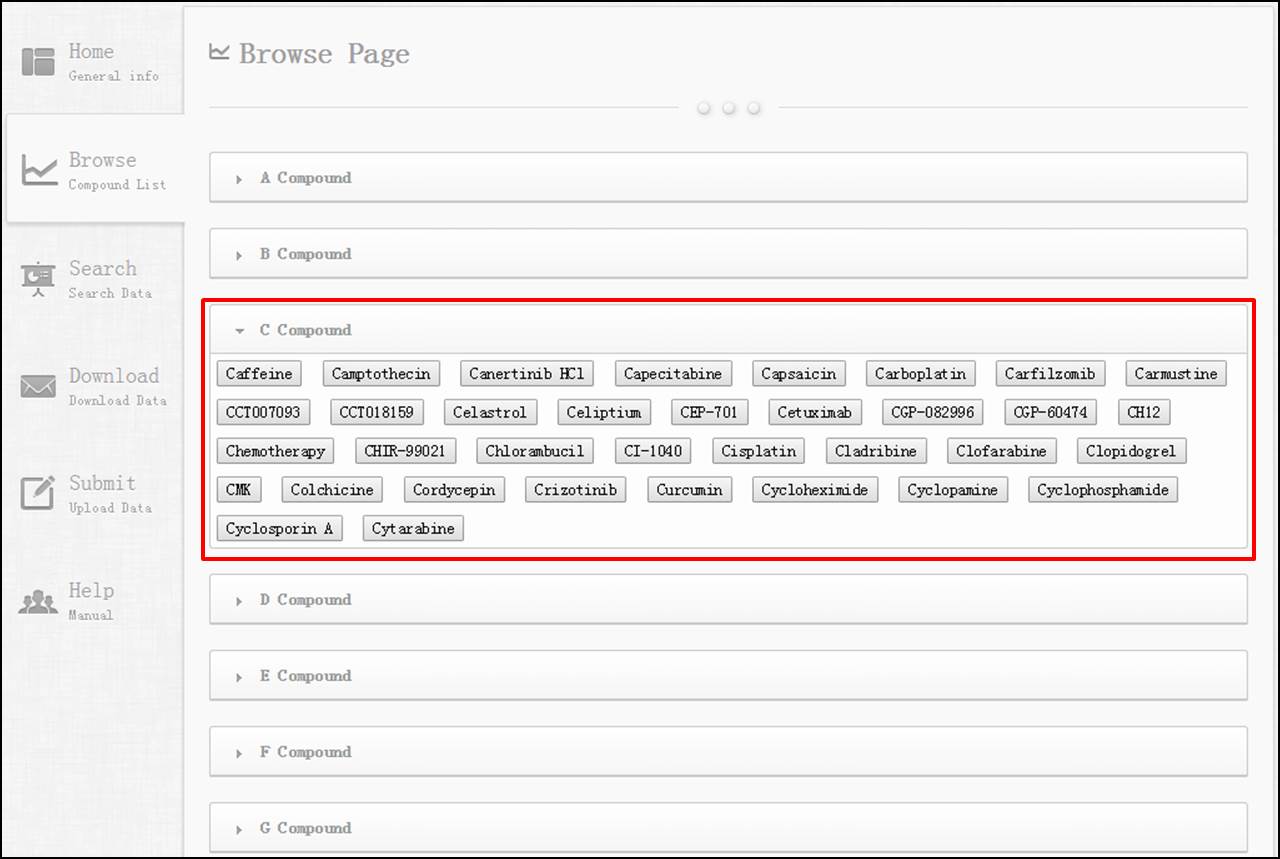This screenshot has height=859, width=1280.
Task: Click the Capsaicin compound button
Action: 799,374
